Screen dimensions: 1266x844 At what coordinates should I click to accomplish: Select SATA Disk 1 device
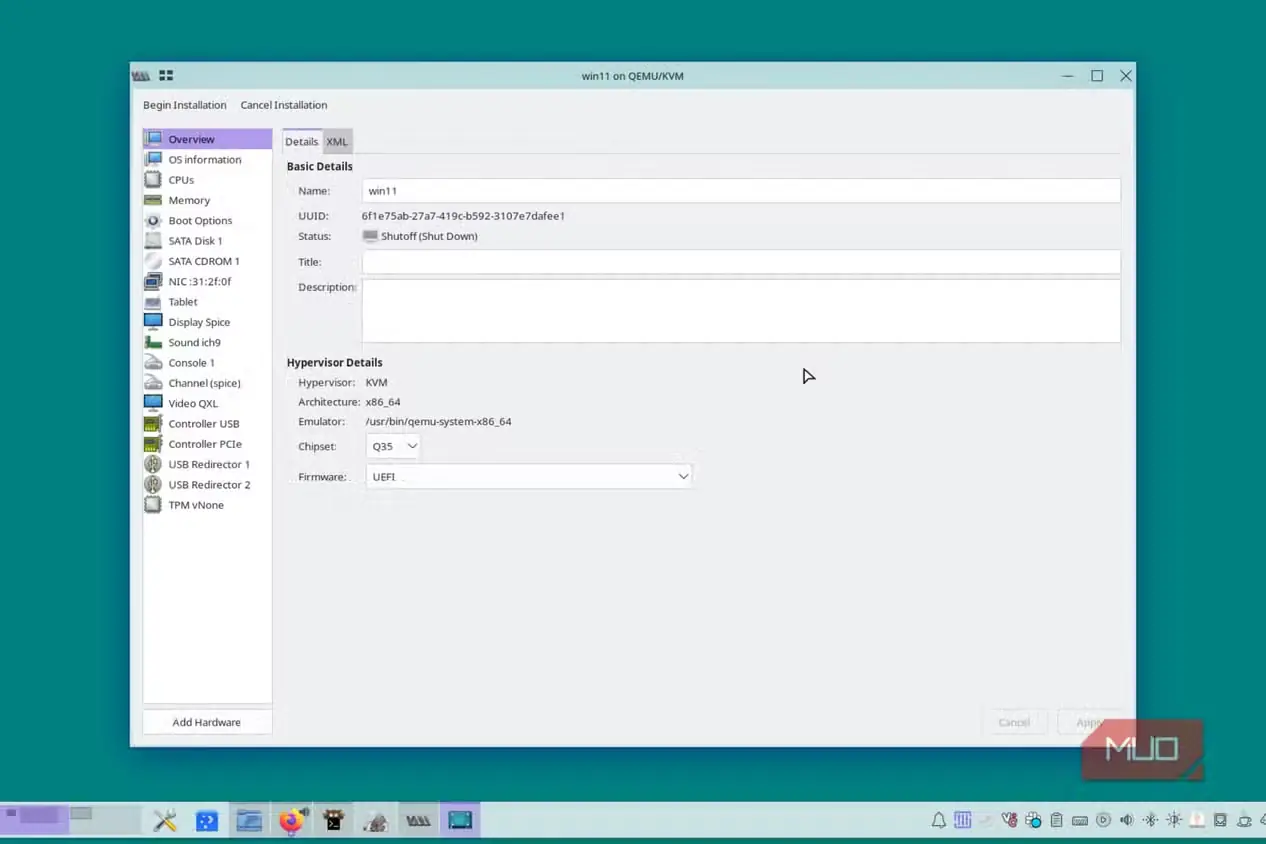click(x=207, y=241)
